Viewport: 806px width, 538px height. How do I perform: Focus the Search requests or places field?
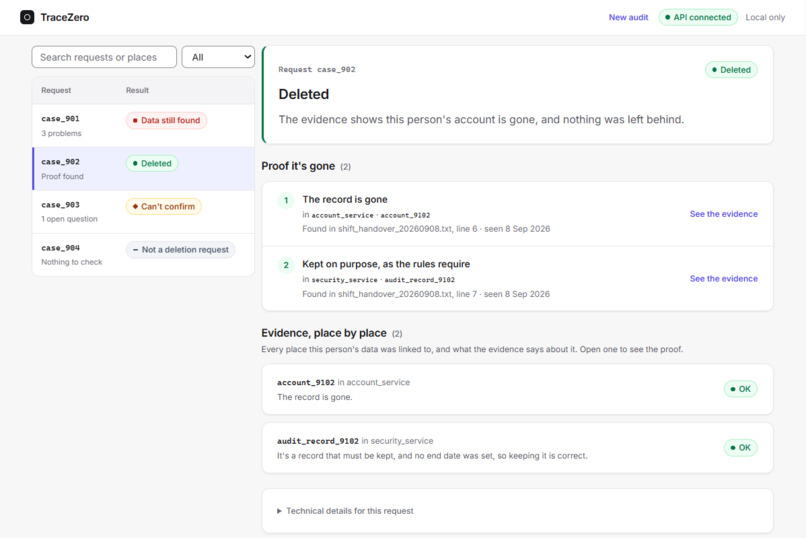point(104,57)
